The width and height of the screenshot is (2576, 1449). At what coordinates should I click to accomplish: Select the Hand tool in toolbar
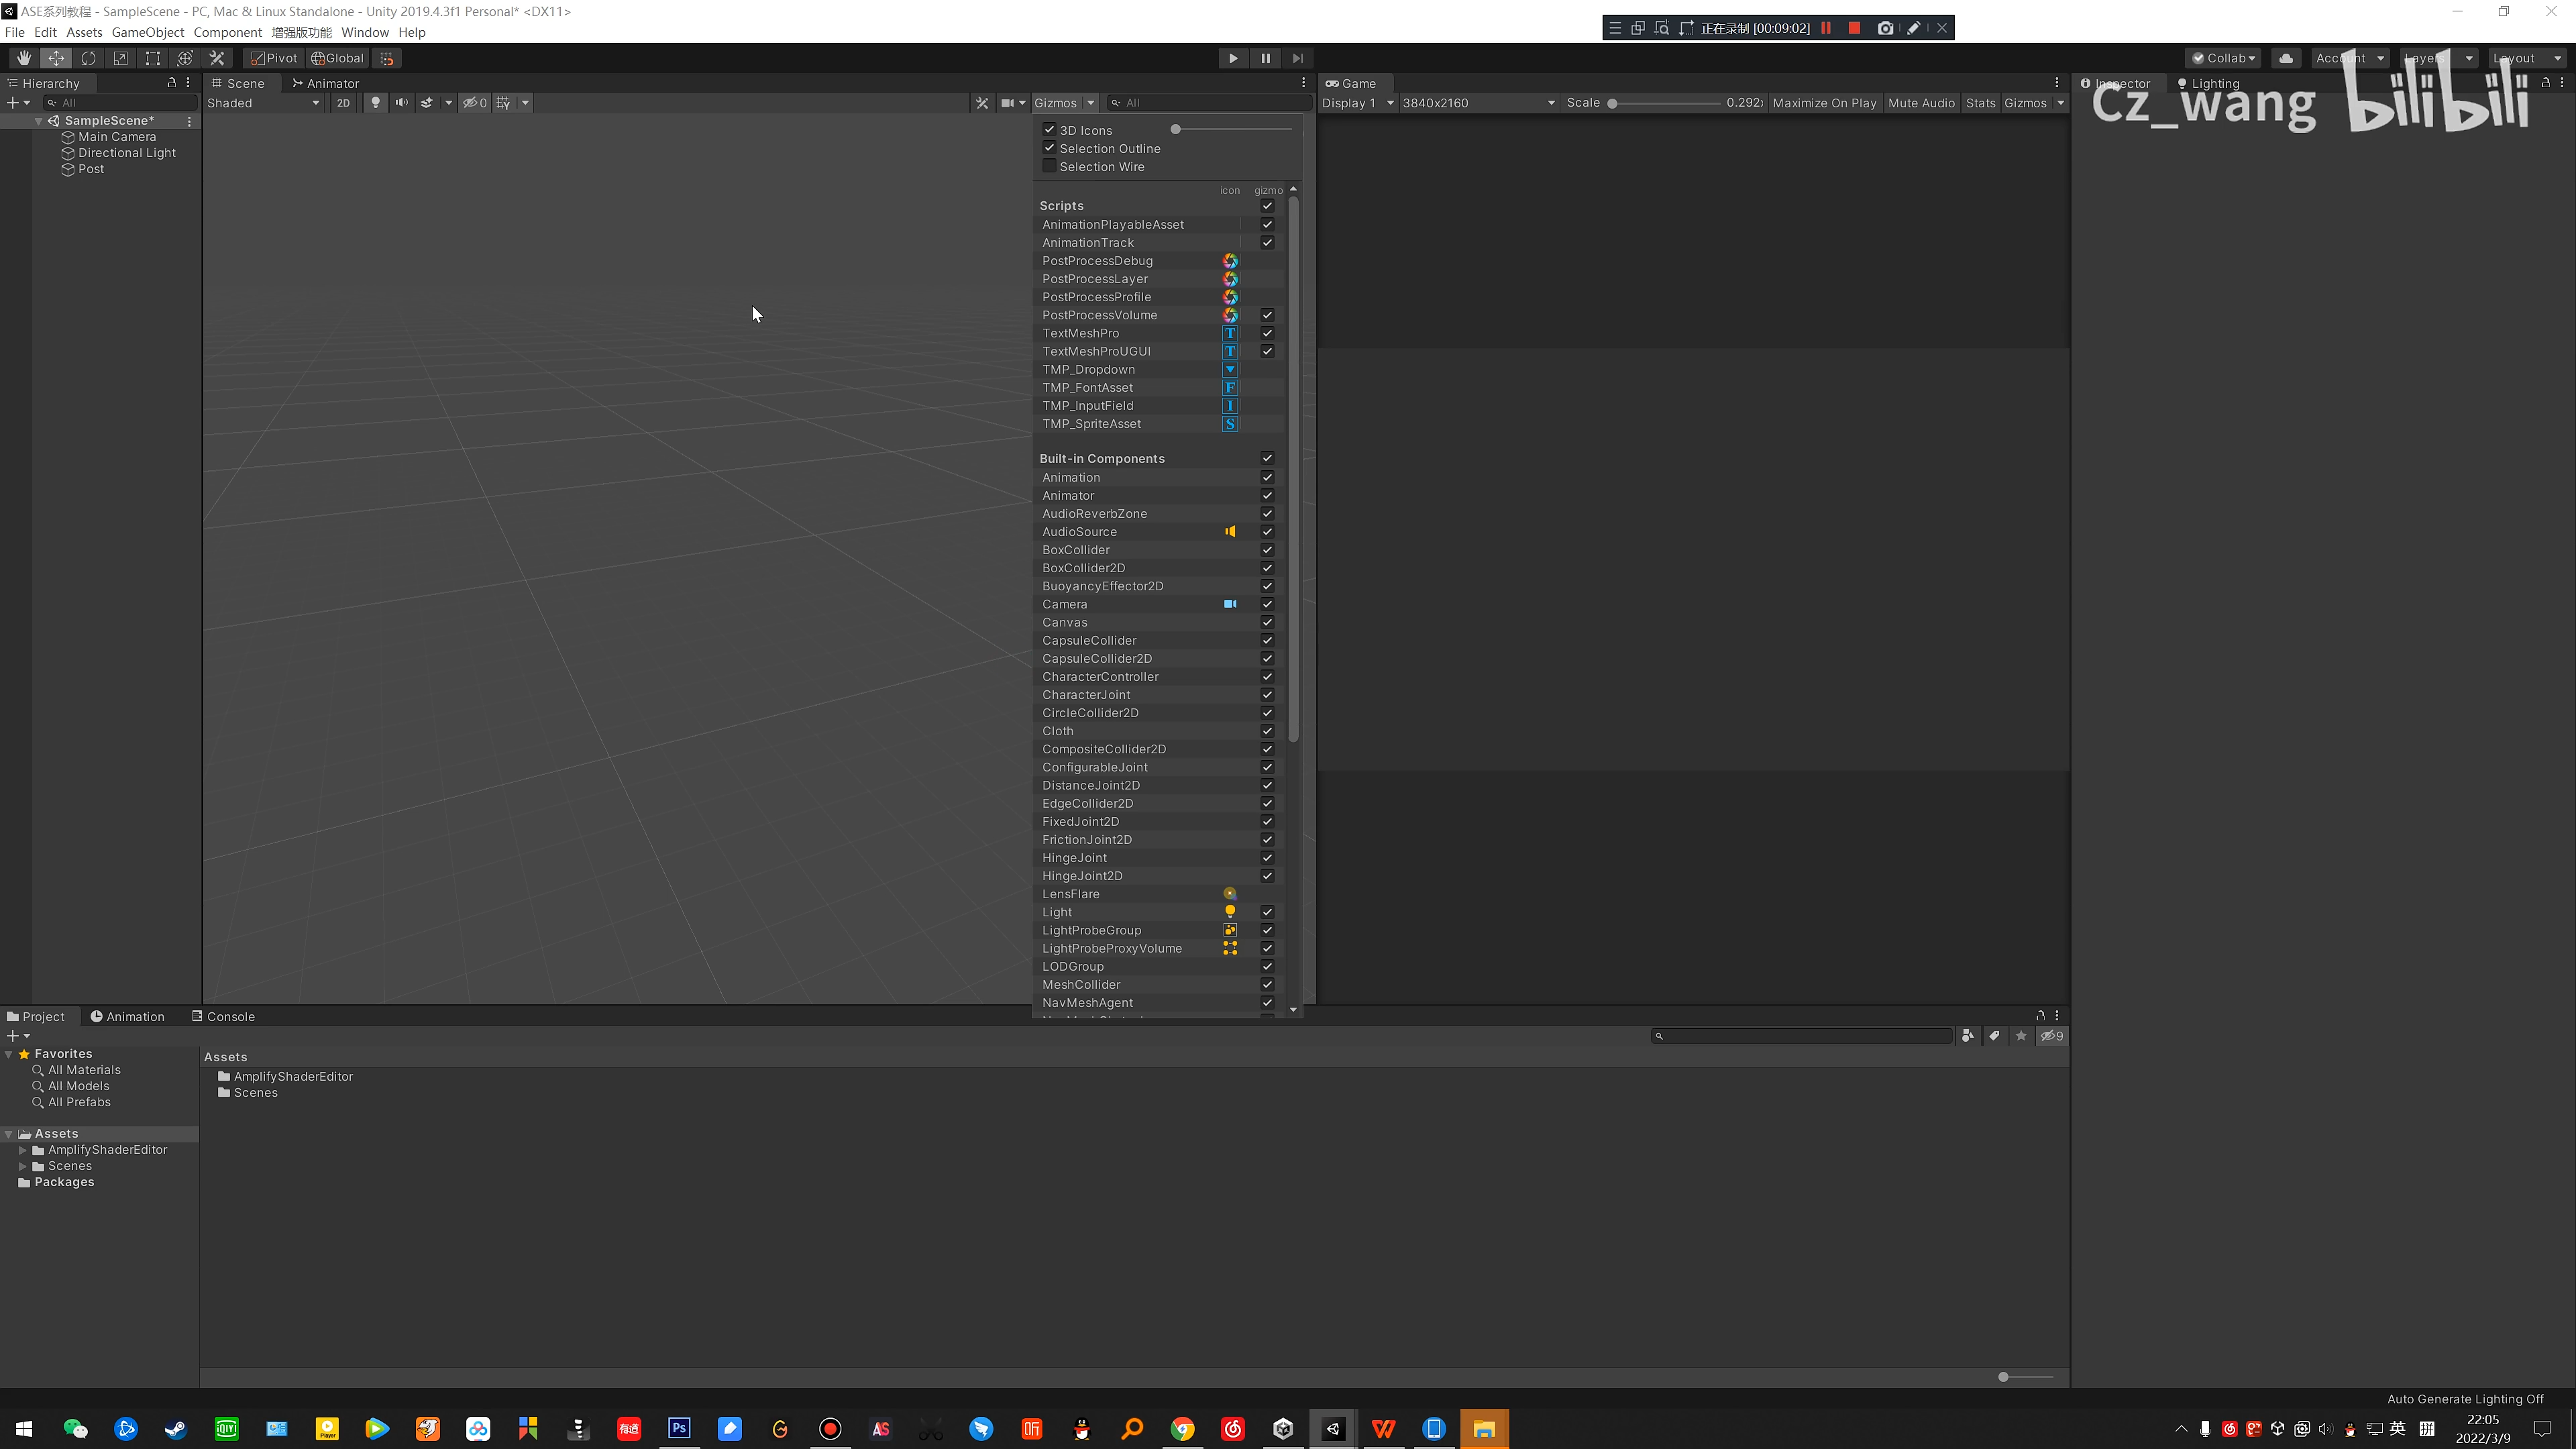point(24,58)
